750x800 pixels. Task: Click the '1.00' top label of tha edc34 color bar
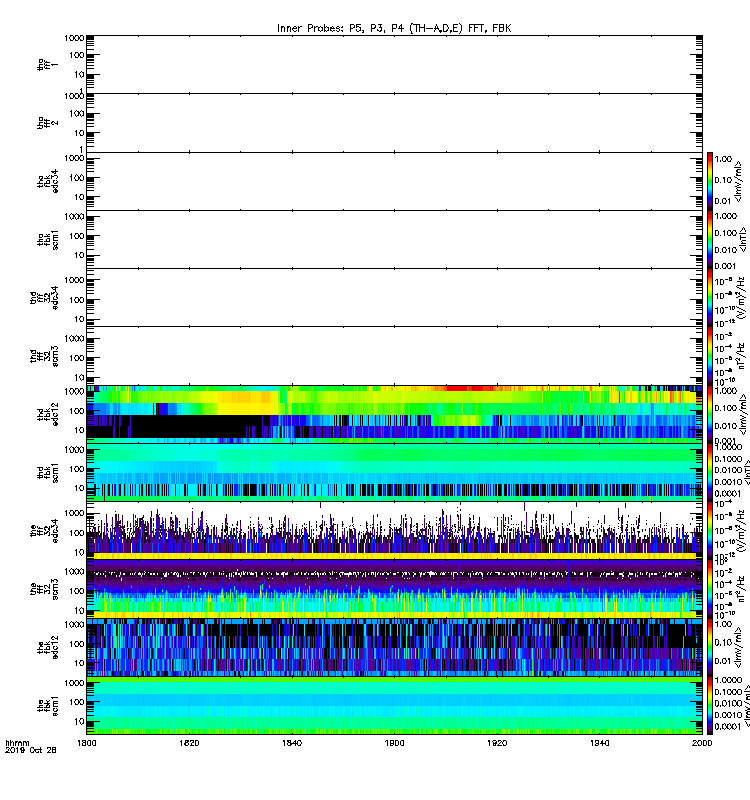tap(723, 159)
